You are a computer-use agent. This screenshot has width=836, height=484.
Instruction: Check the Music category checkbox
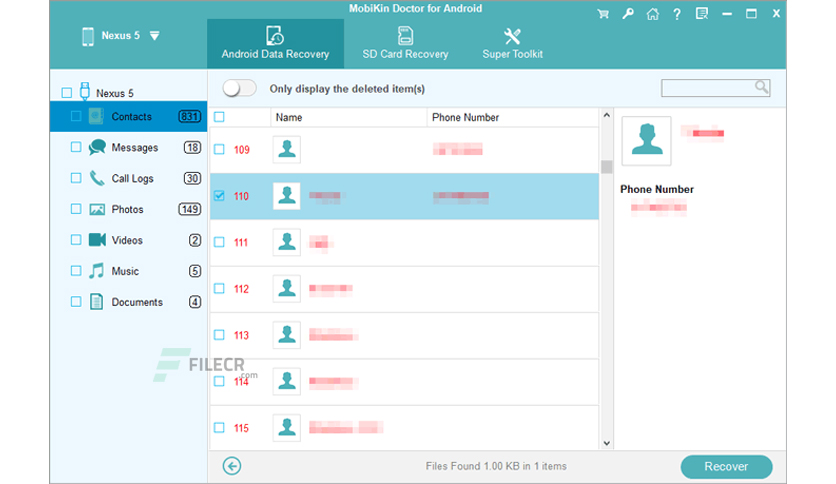pyautogui.click(x=76, y=271)
